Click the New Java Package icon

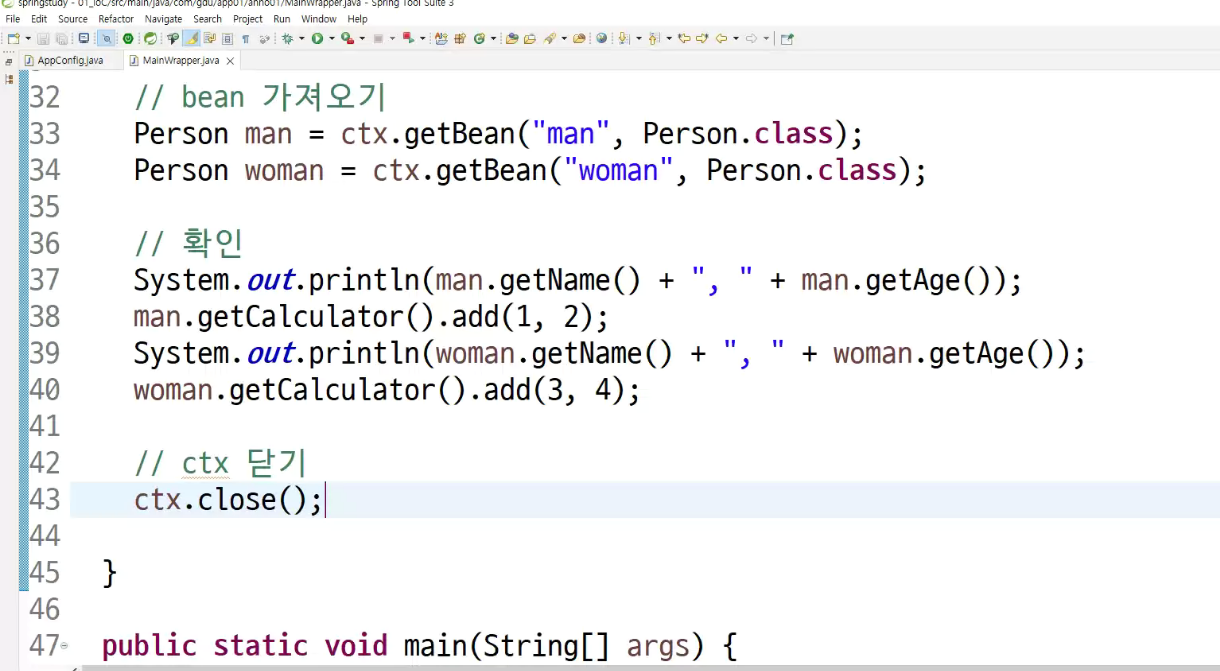tap(460, 39)
